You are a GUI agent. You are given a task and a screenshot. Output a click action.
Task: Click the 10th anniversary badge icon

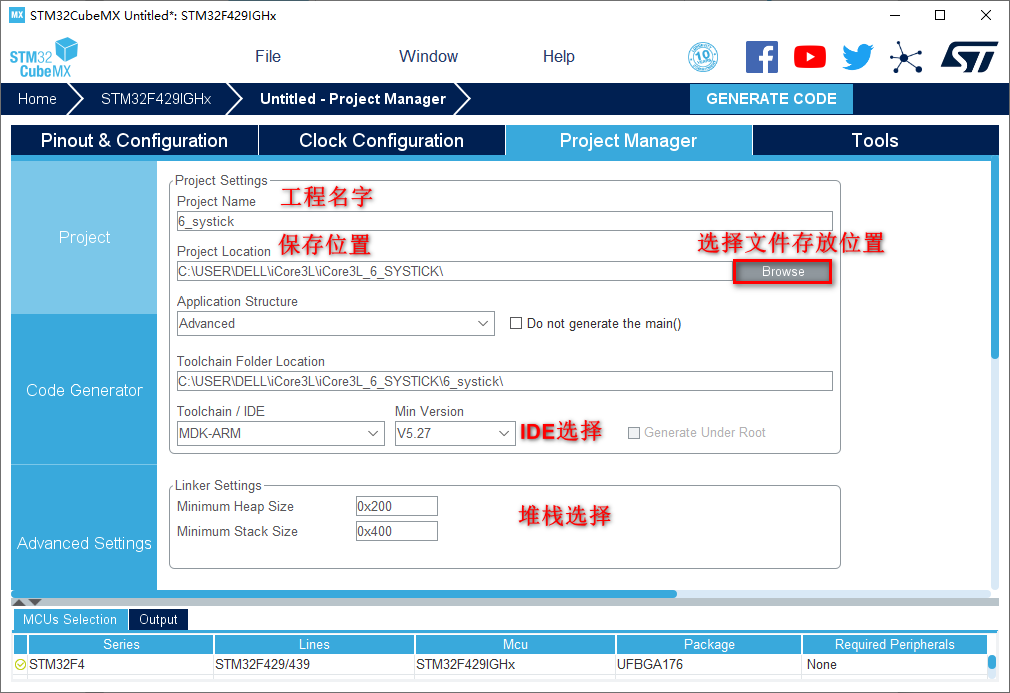tap(703, 57)
